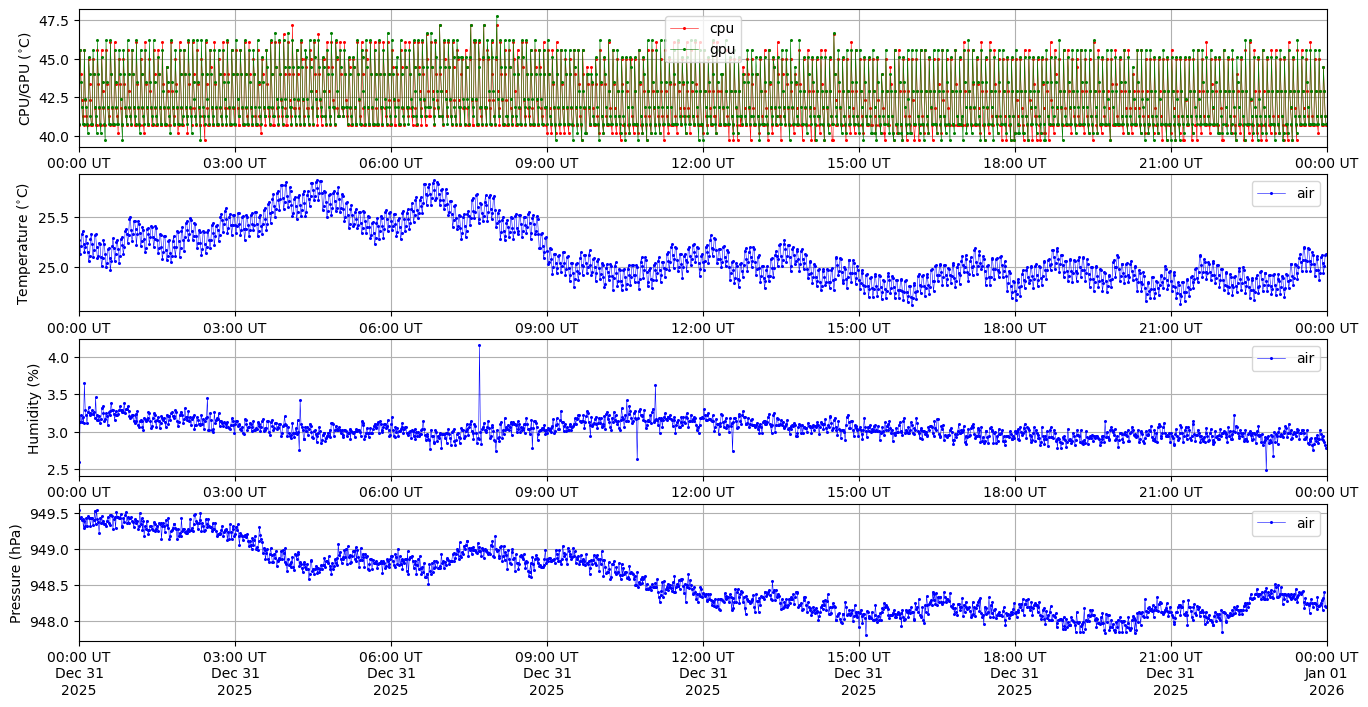This screenshot has width=1368, height=707.
Task: Click the 09:00 UT tick under the Temperature plot
Action: tap(546, 327)
